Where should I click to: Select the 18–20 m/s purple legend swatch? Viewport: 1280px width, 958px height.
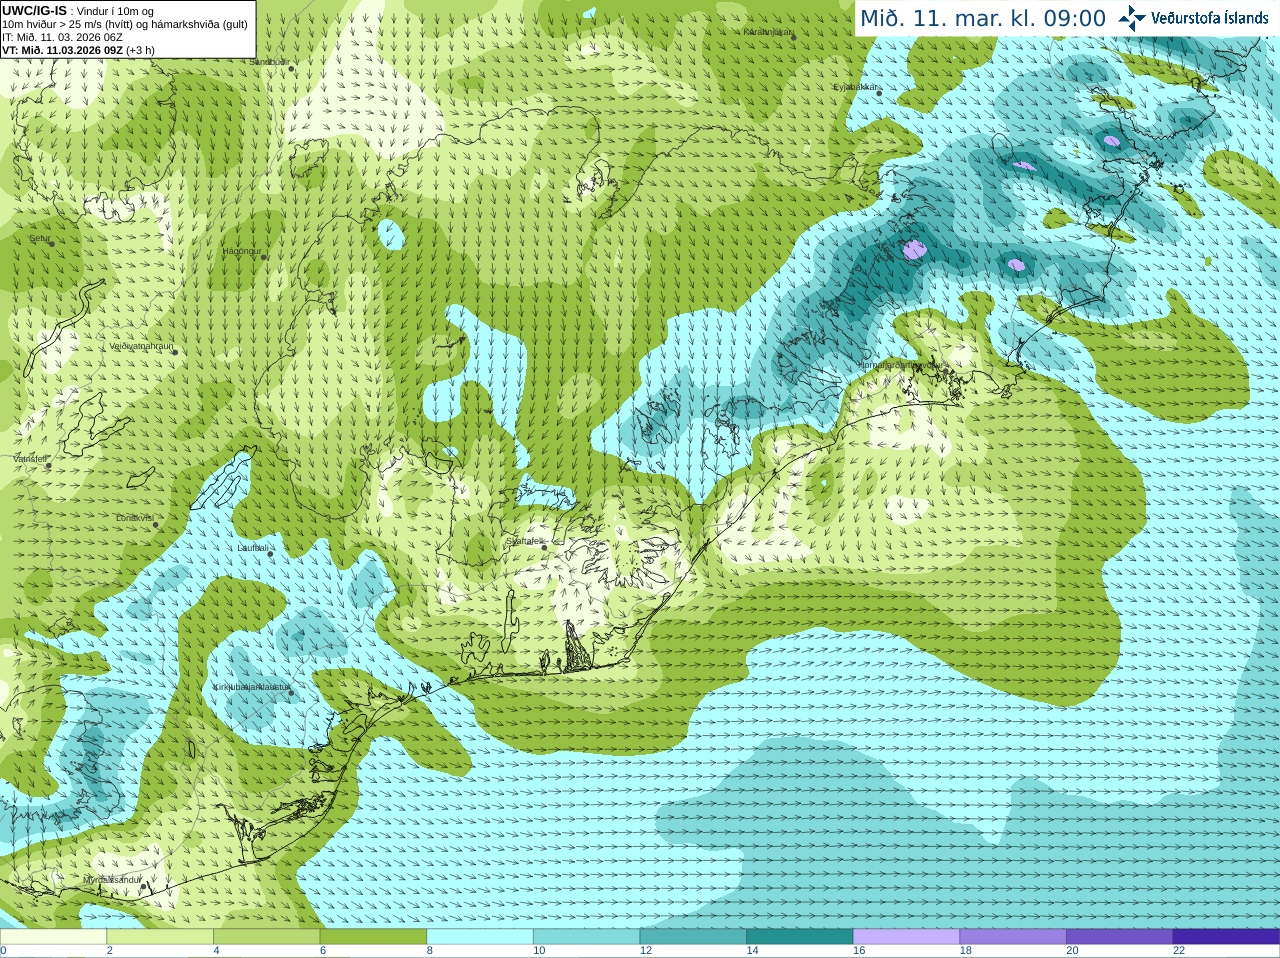click(1013, 937)
